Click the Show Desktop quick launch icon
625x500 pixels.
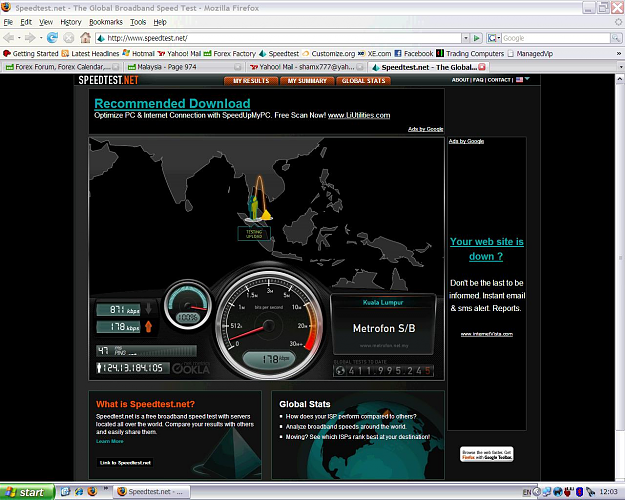[65, 492]
